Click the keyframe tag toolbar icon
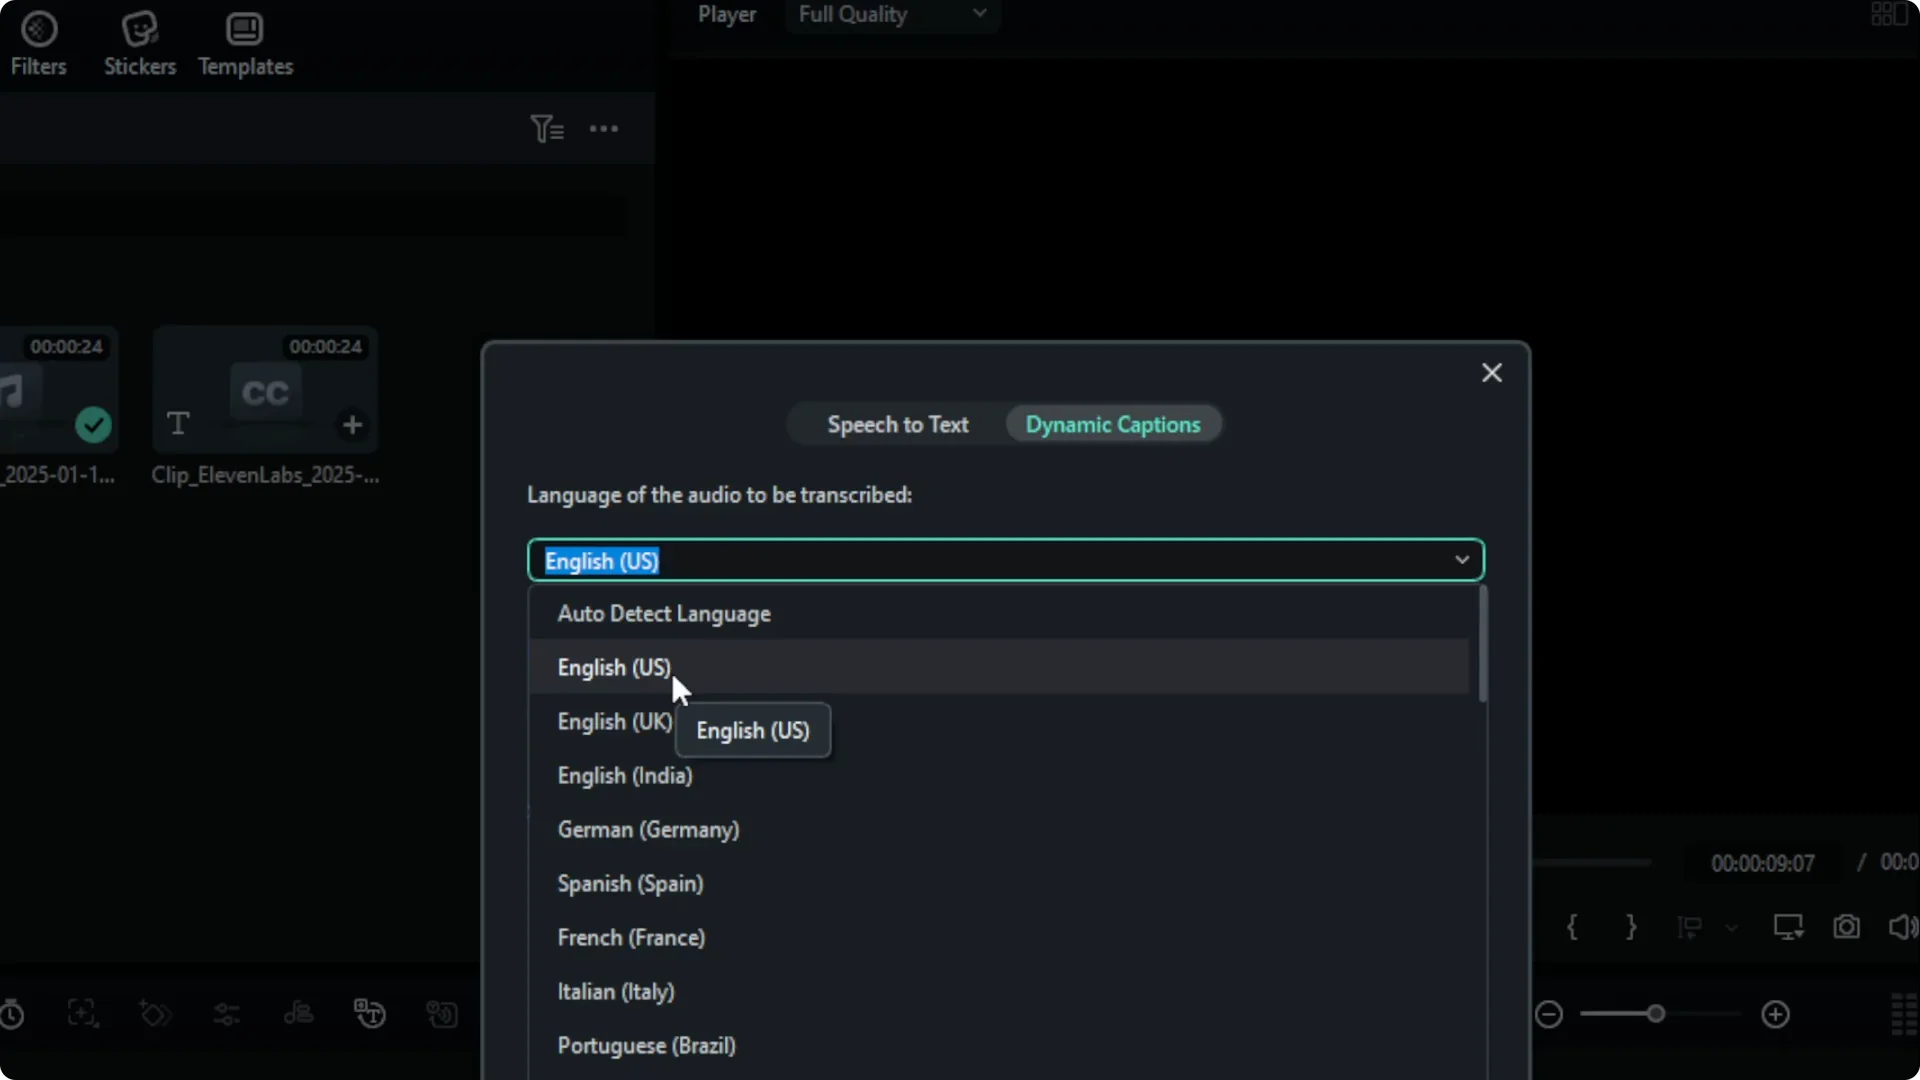Viewport: 1920px width, 1080px height. click(155, 1014)
